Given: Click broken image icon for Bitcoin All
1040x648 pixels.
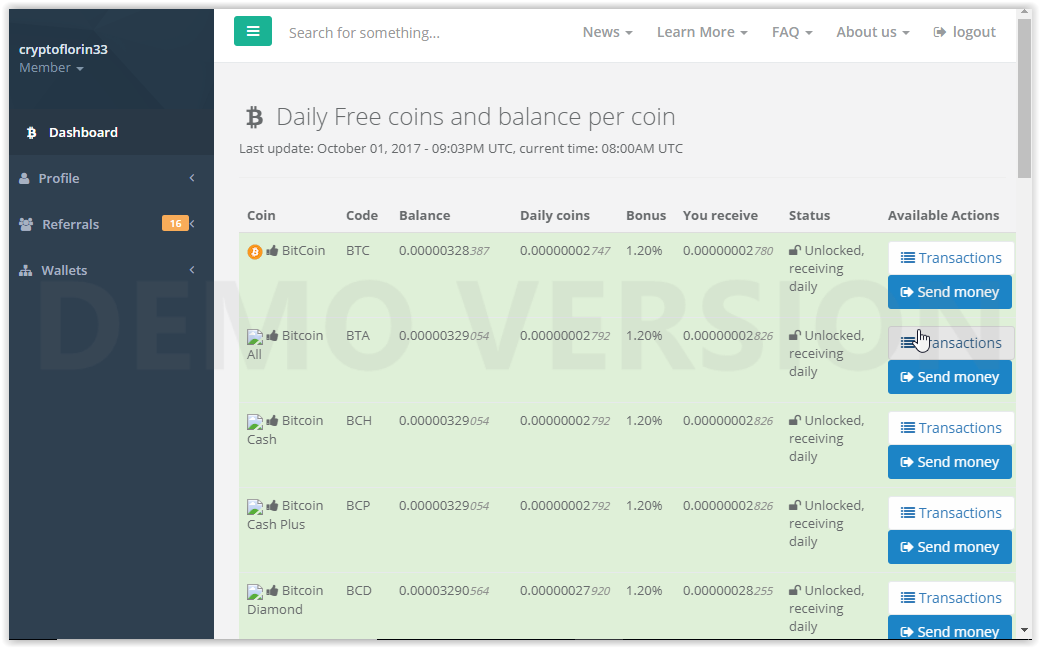Looking at the screenshot, I should [x=255, y=337].
